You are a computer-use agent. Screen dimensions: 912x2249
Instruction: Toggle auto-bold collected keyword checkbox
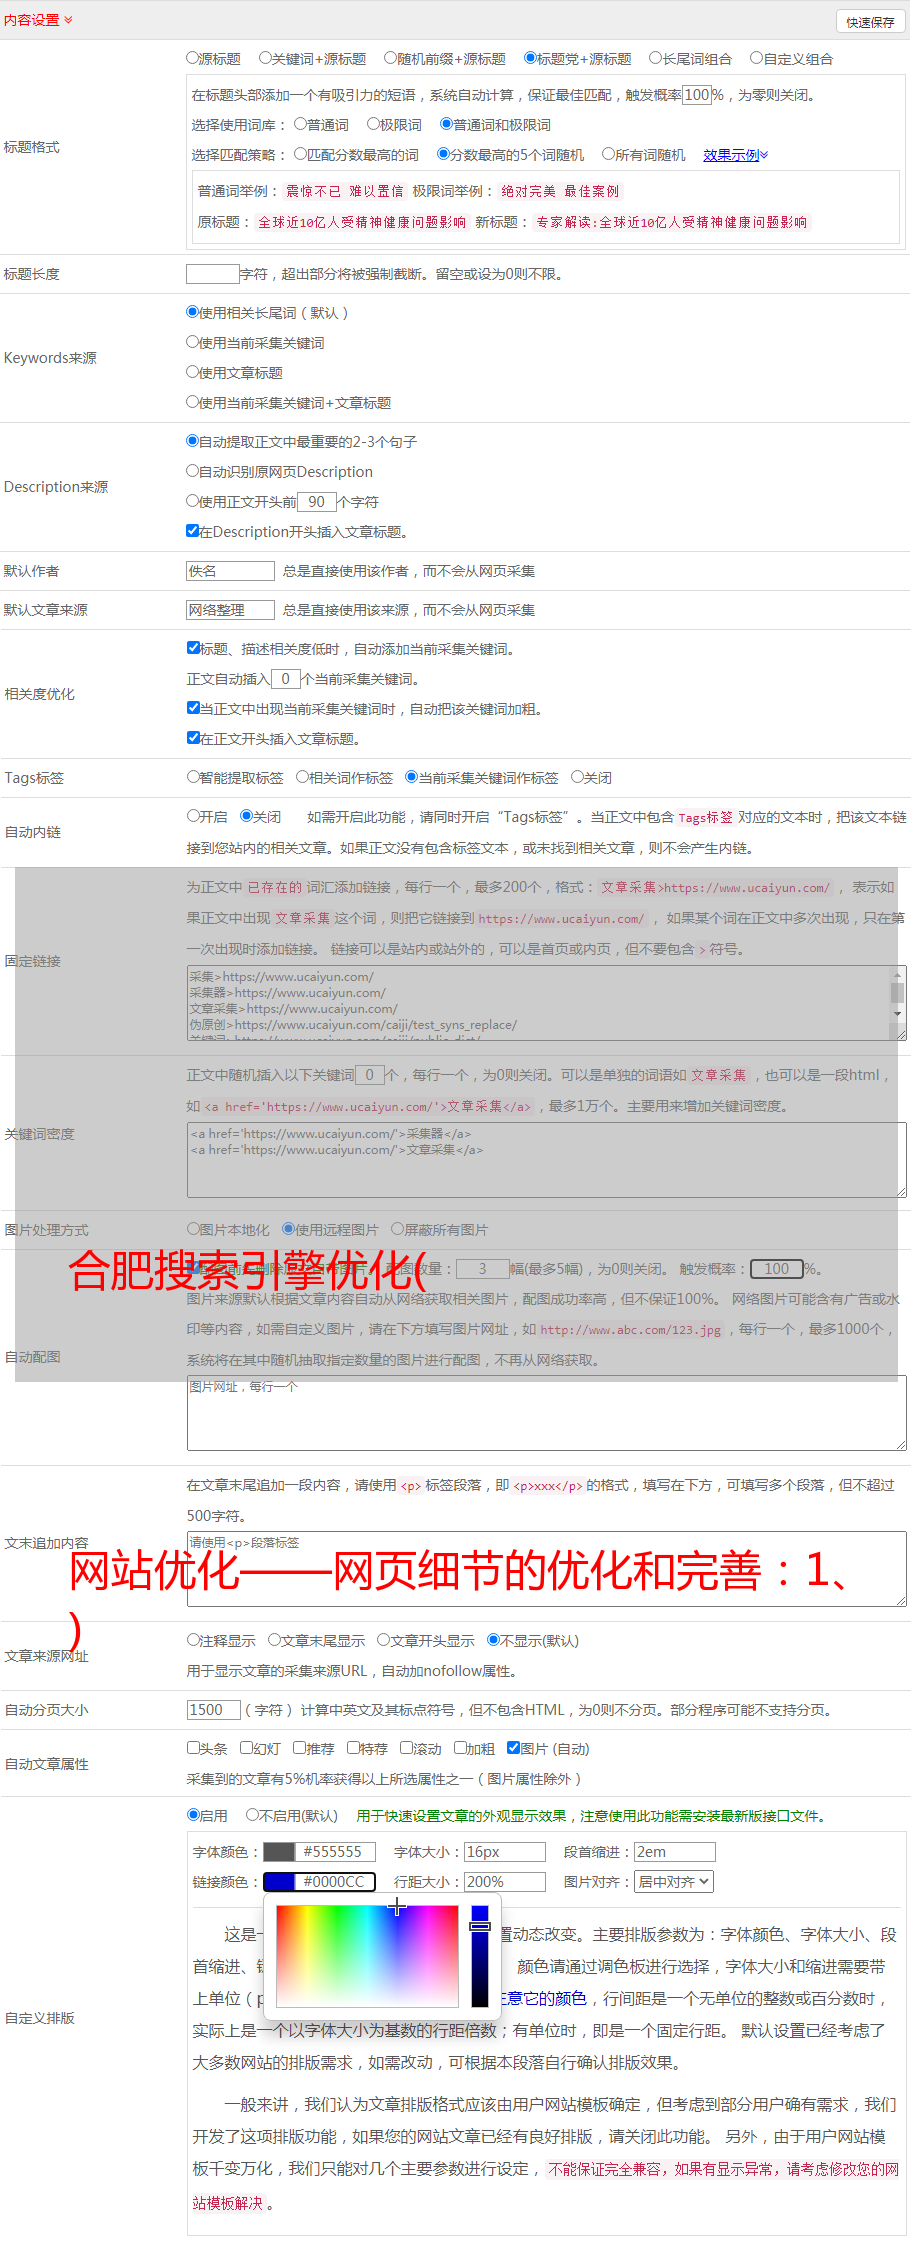click(193, 708)
